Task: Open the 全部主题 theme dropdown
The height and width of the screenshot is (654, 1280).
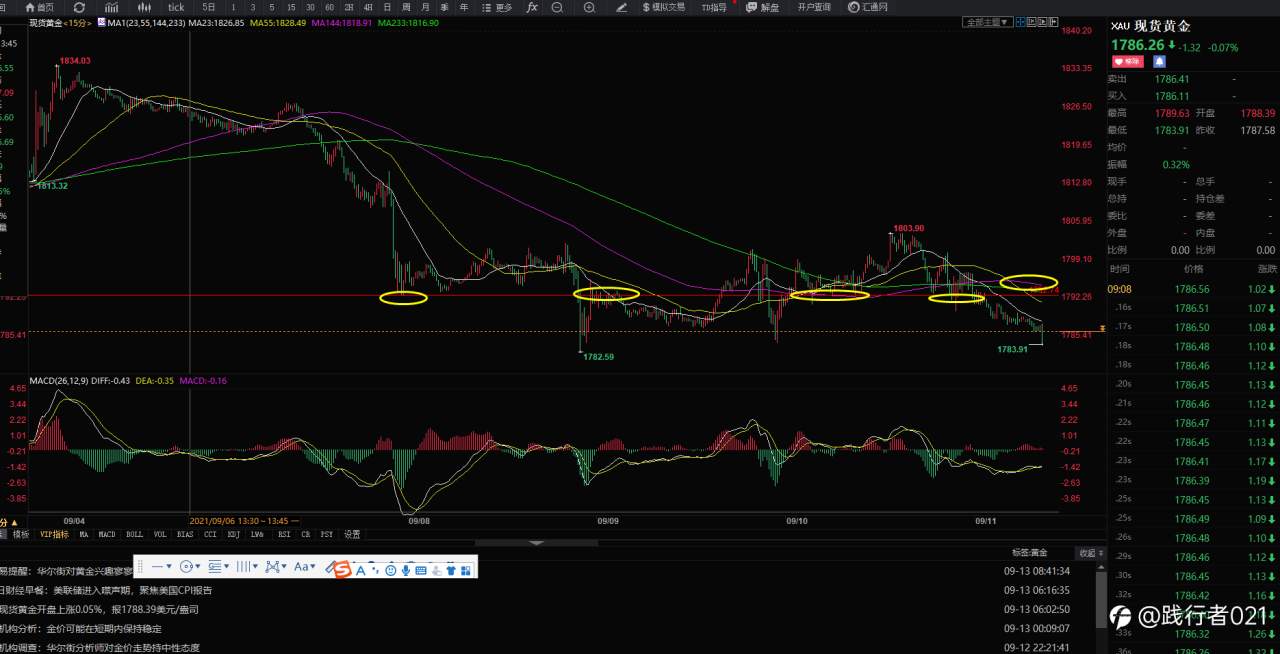Action: pyautogui.click(x=988, y=22)
